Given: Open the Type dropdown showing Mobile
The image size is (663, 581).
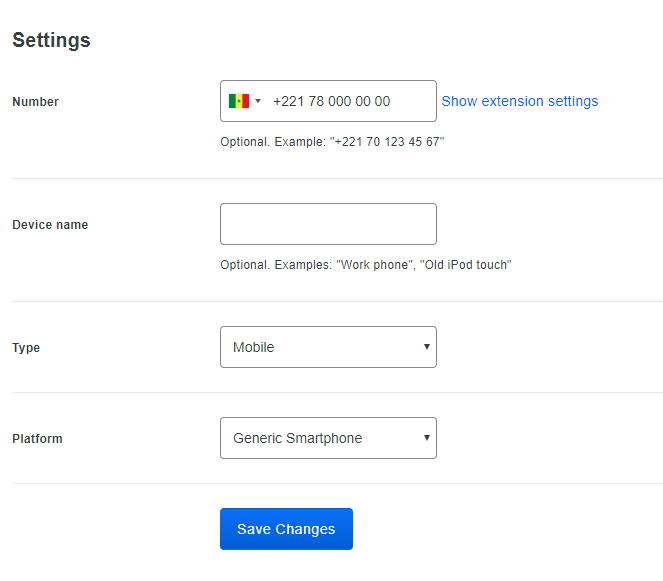Looking at the screenshot, I should coord(320,347).
